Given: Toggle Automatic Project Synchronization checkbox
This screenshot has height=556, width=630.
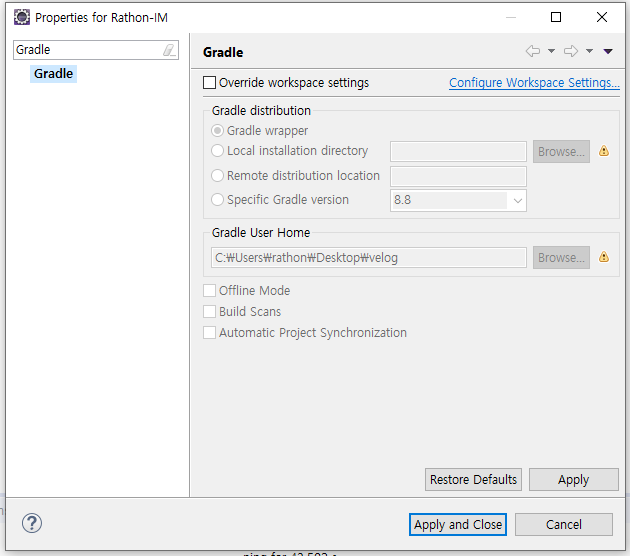Looking at the screenshot, I should (x=209, y=333).
